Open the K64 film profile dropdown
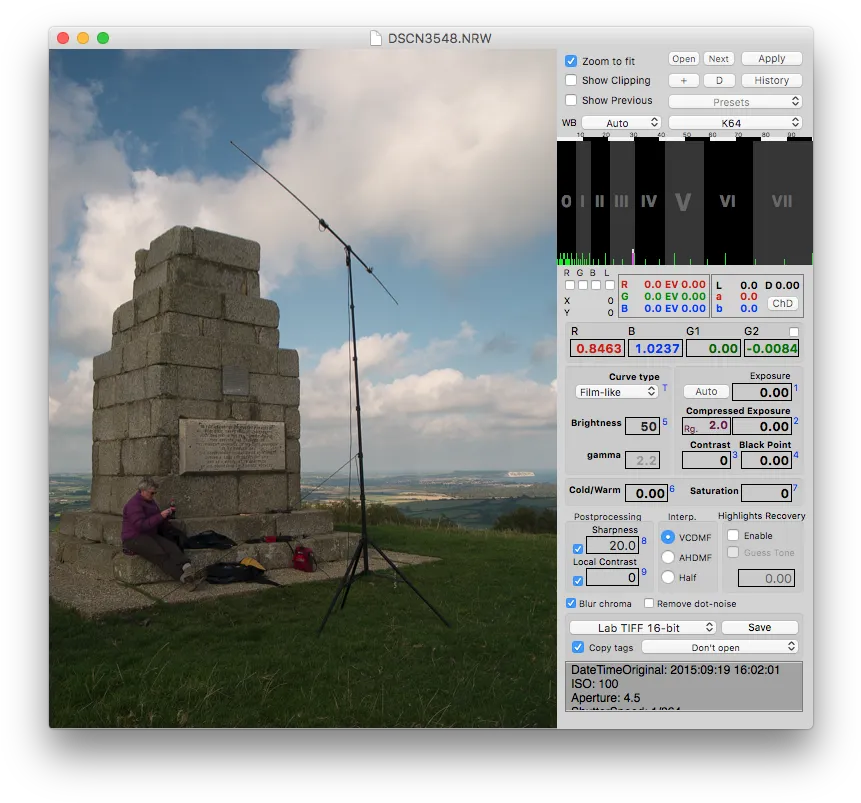 click(735, 122)
